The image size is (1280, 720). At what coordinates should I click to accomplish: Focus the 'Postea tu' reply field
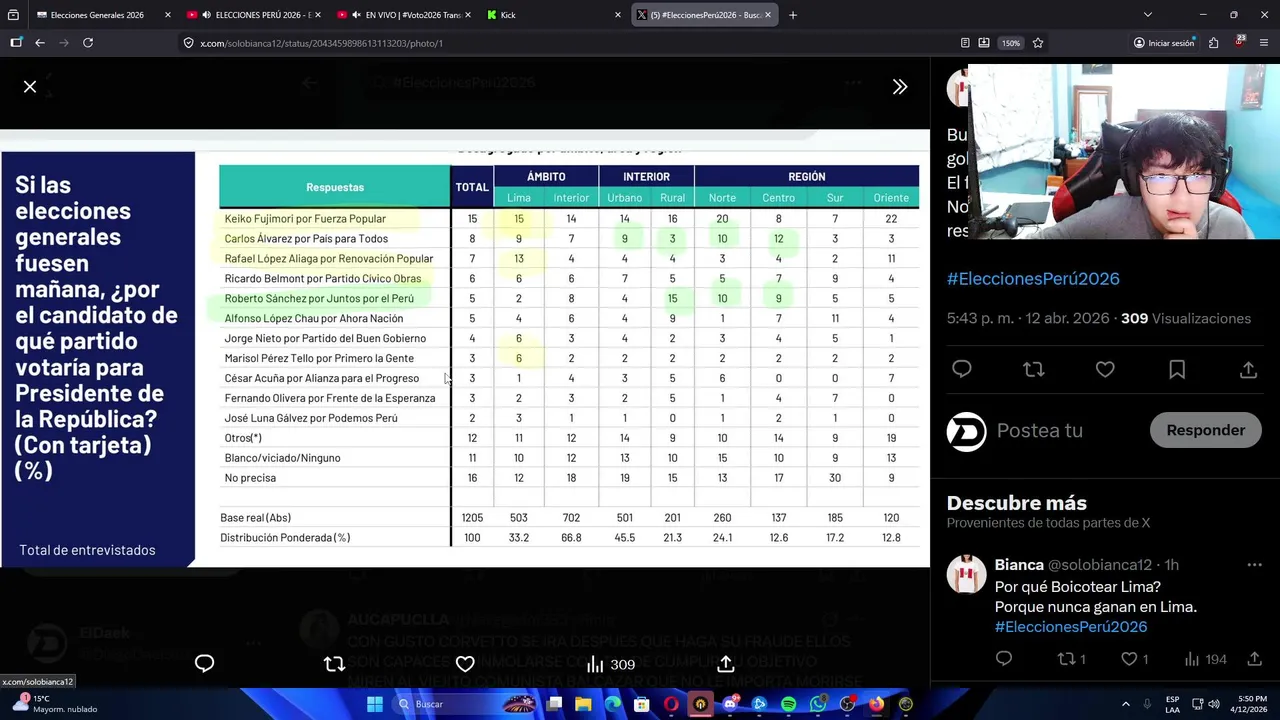1040,430
